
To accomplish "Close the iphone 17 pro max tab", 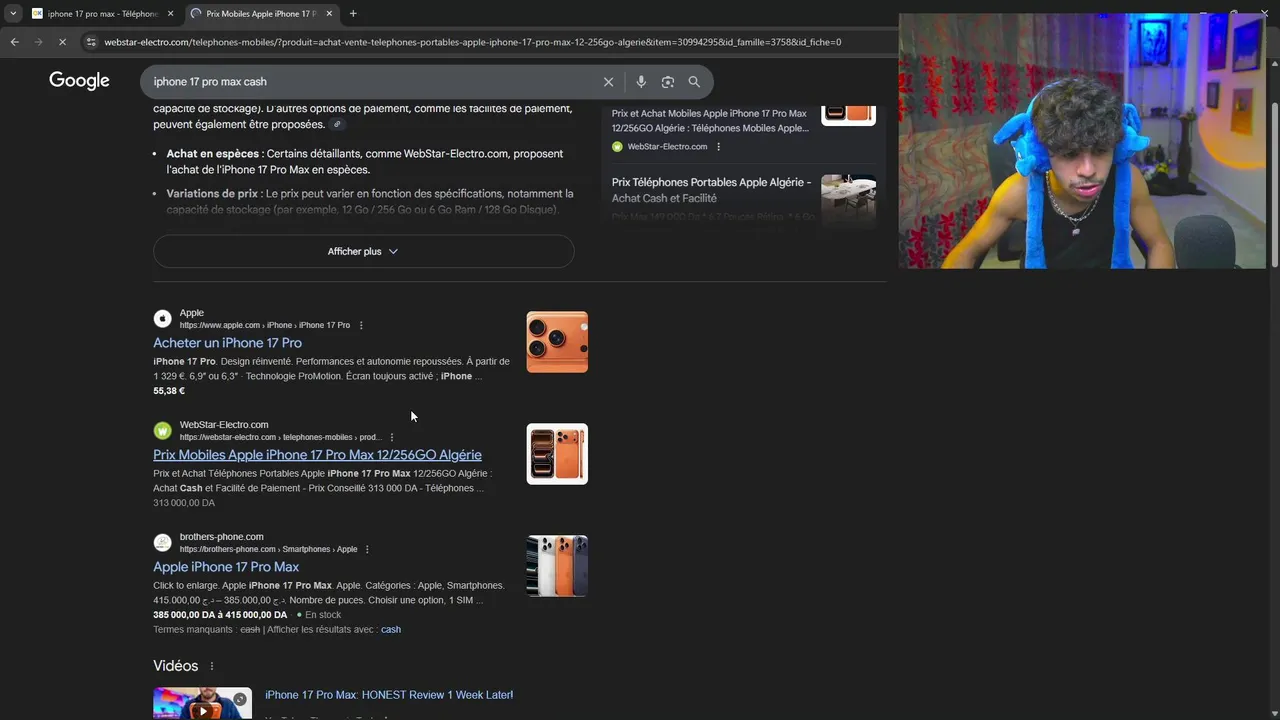I will 170,14.
